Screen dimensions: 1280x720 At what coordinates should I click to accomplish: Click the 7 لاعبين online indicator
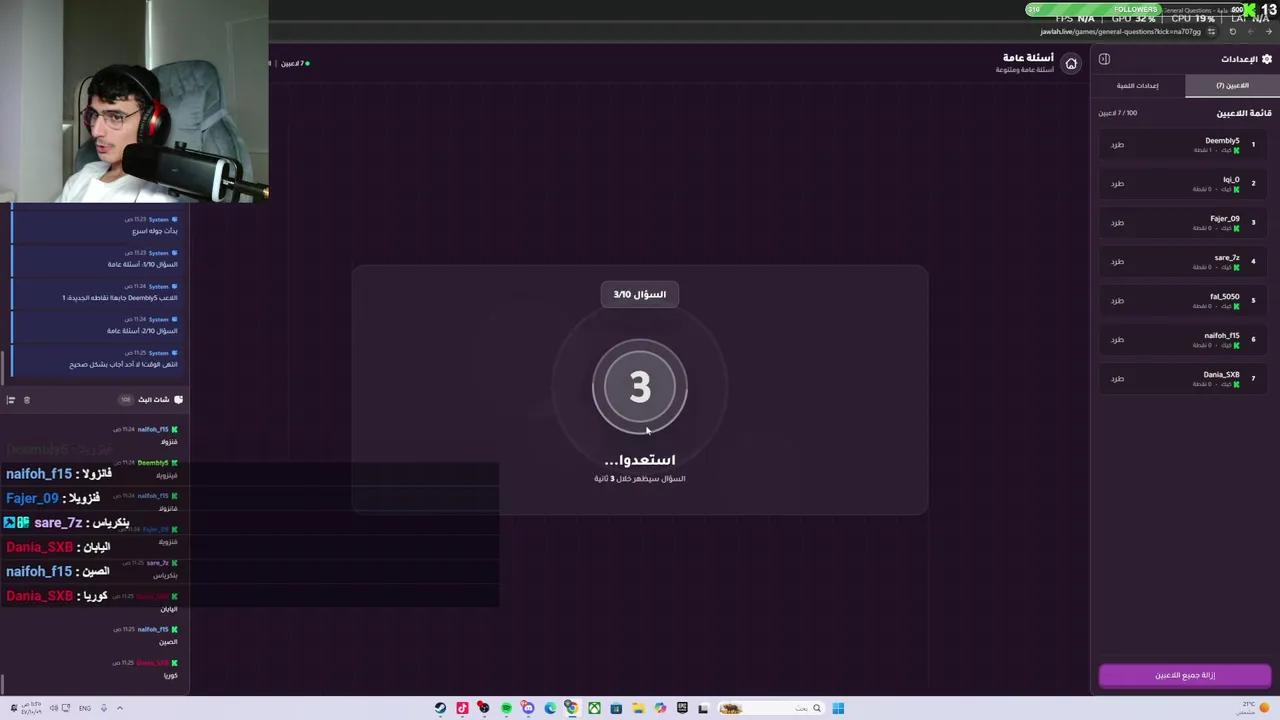click(x=295, y=64)
